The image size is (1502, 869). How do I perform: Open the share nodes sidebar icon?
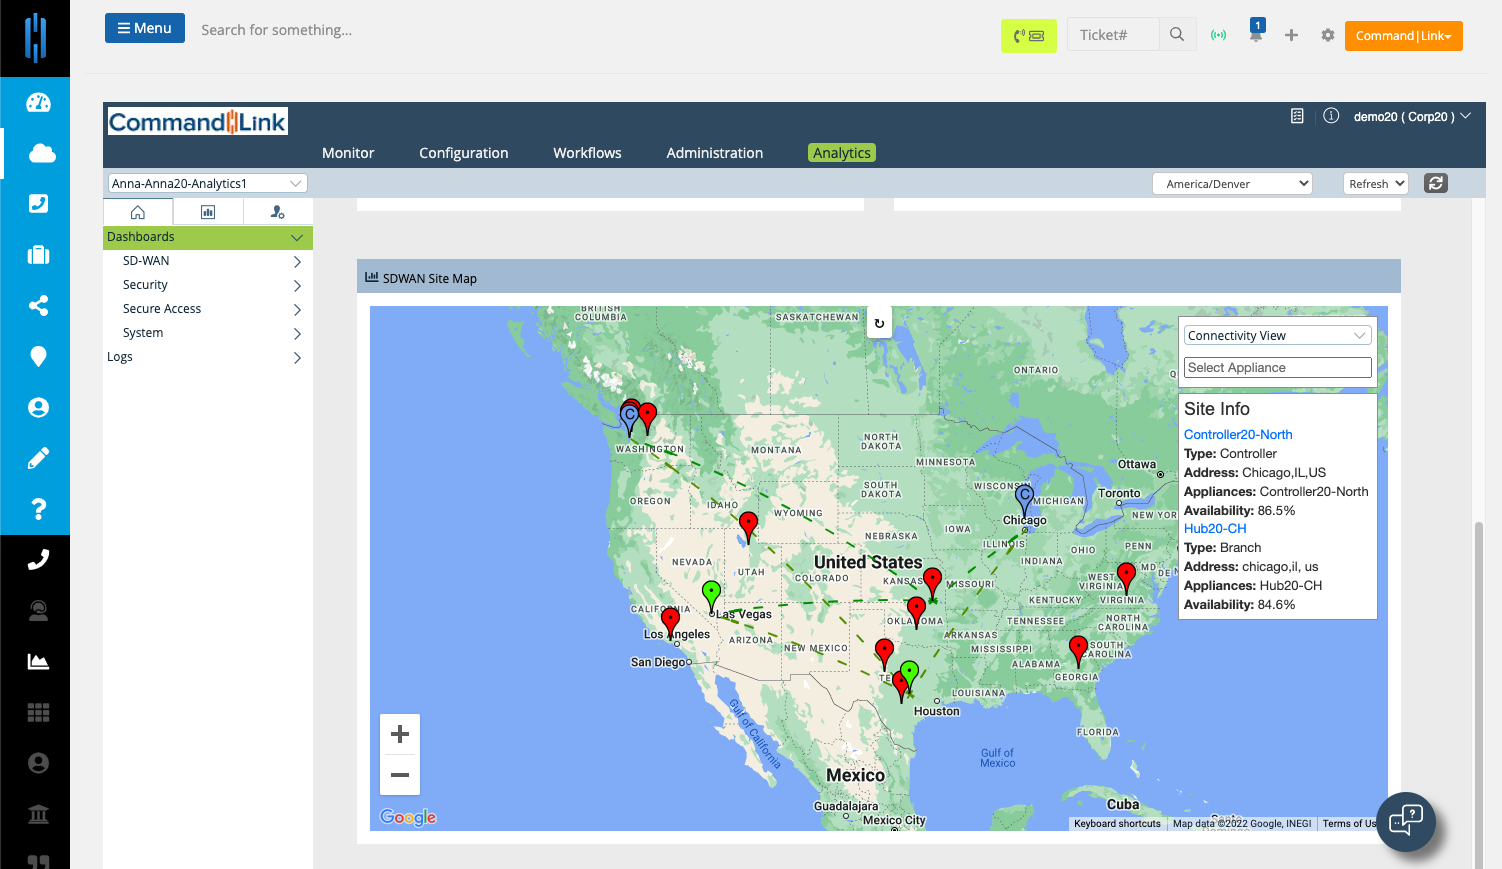click(39, 305)
